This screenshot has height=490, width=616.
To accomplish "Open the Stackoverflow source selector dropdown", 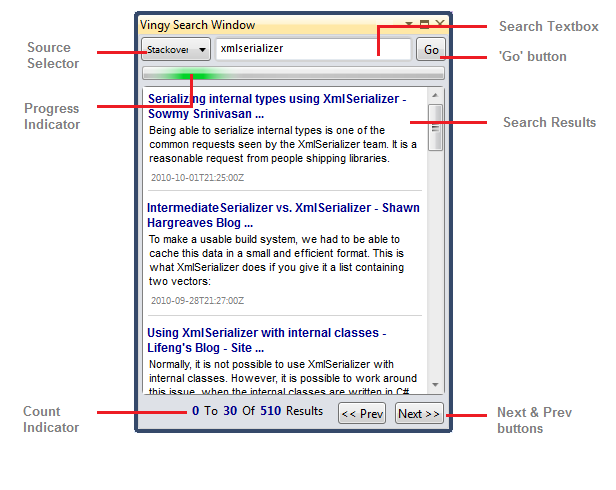I will 176,49.
